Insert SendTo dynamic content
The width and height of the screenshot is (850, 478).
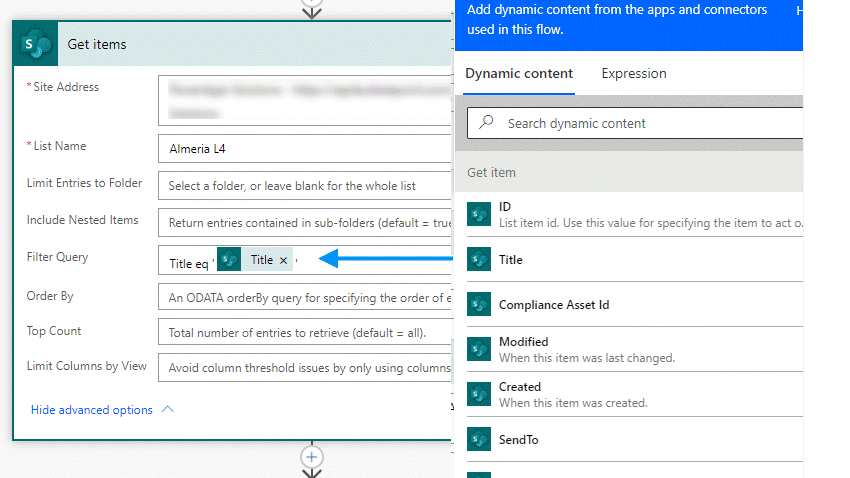(x=635, y=439)
